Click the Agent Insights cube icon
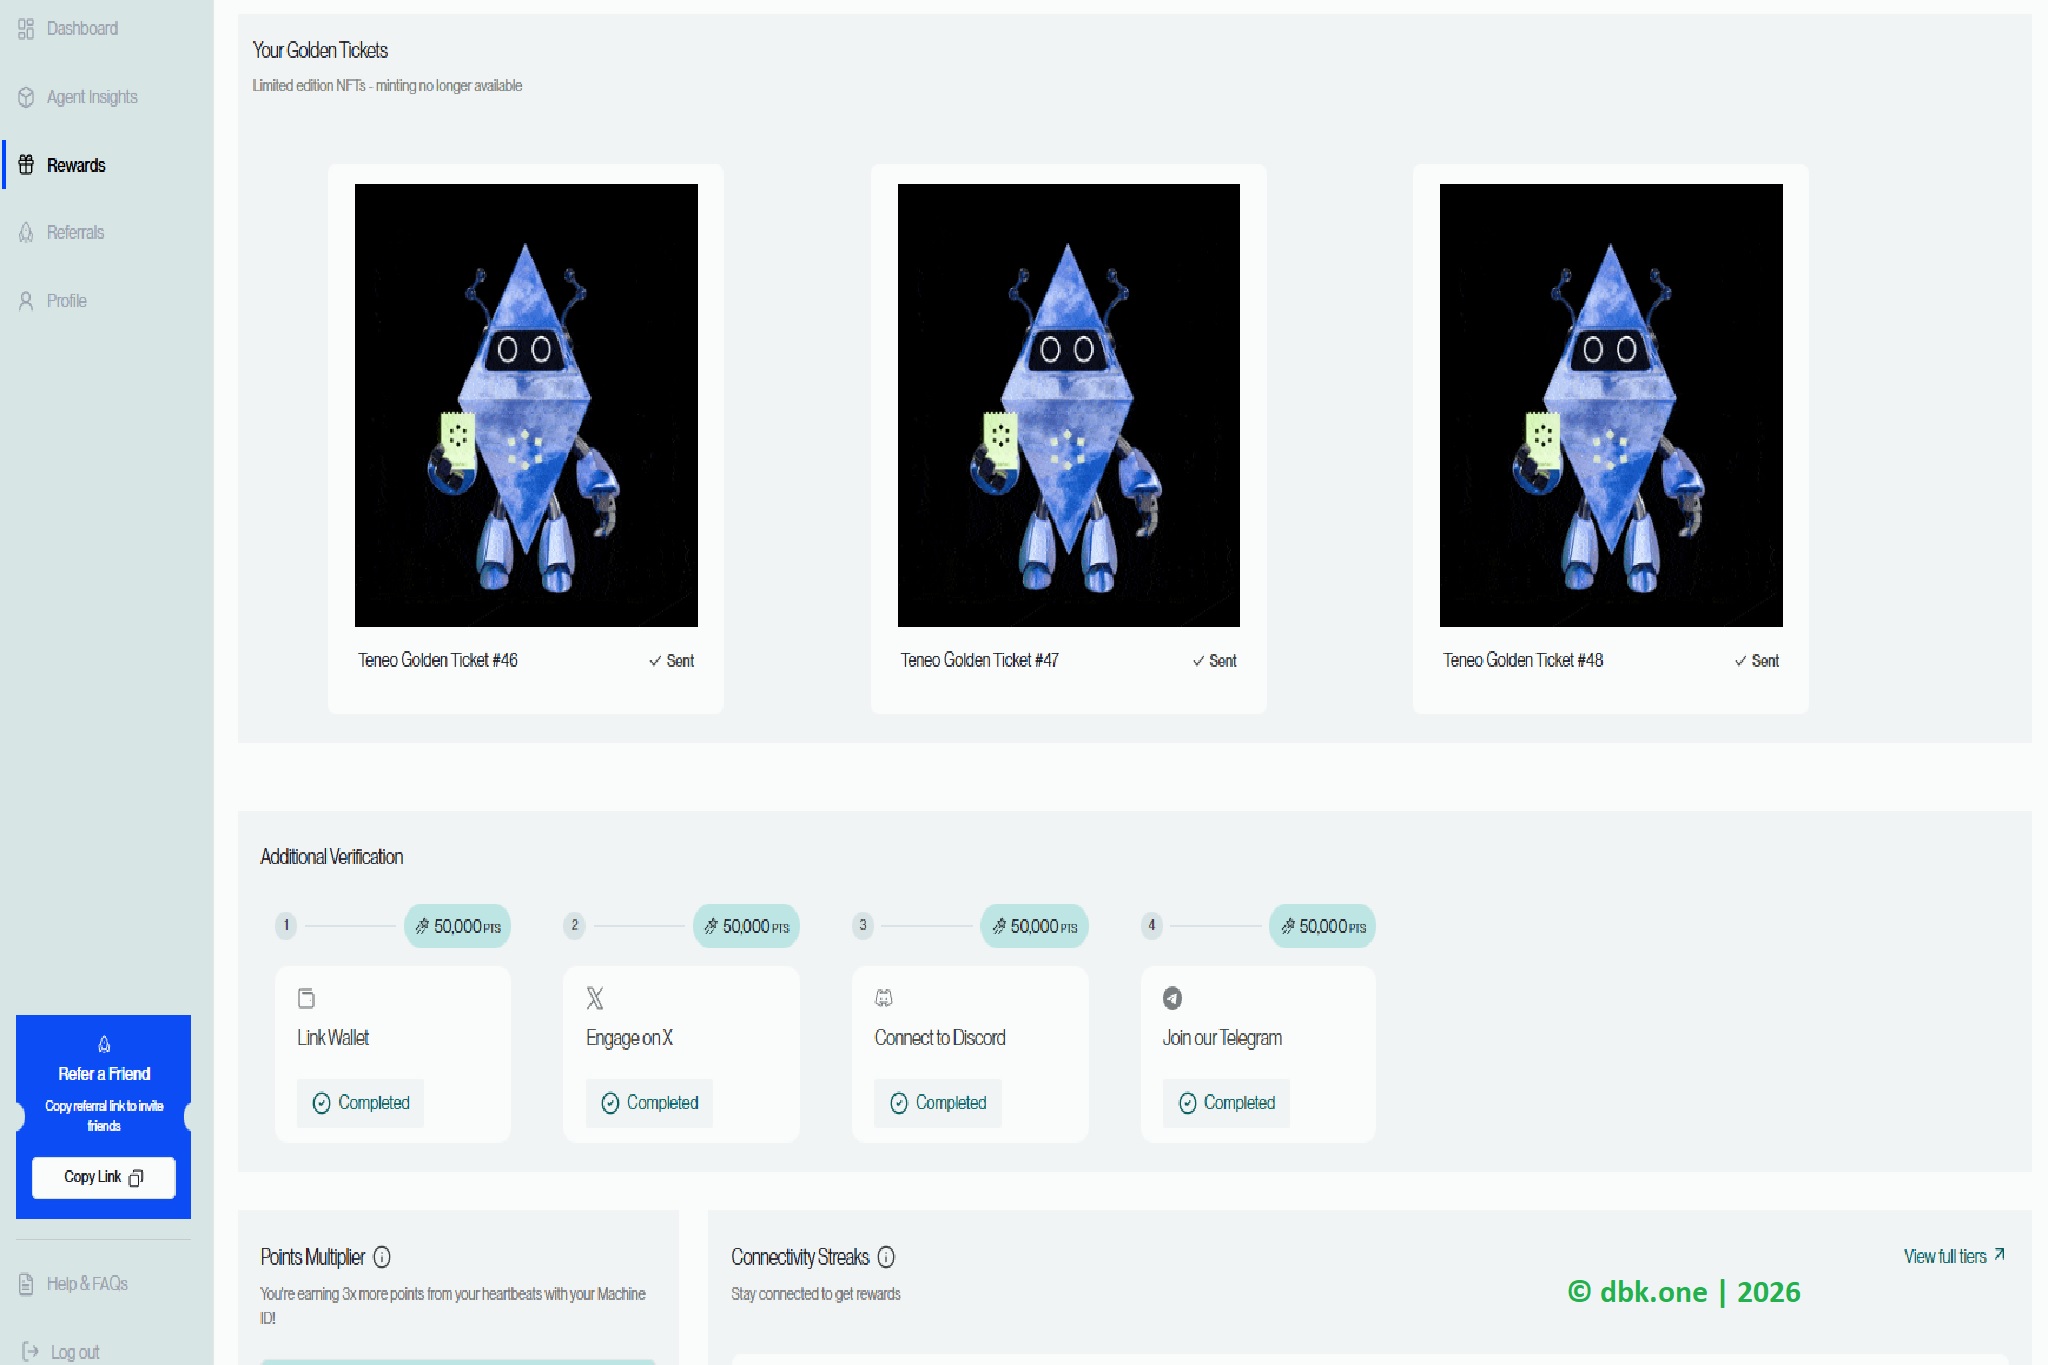 pyautogui.click(x=26, y=97)
